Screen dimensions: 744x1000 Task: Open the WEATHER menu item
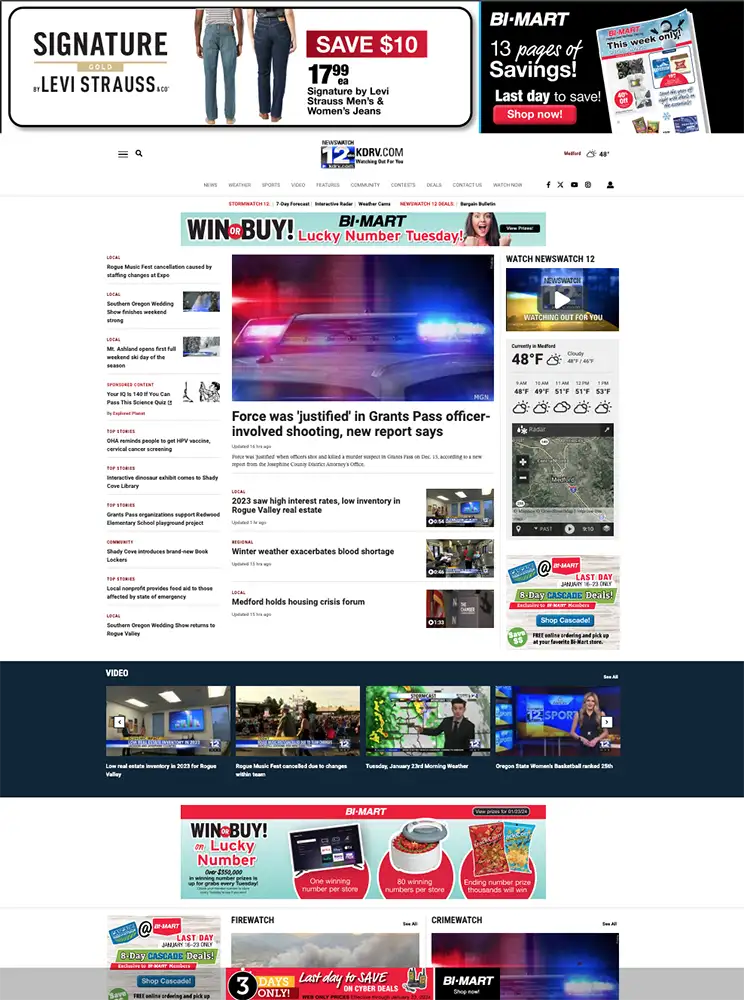pos(240,185)
